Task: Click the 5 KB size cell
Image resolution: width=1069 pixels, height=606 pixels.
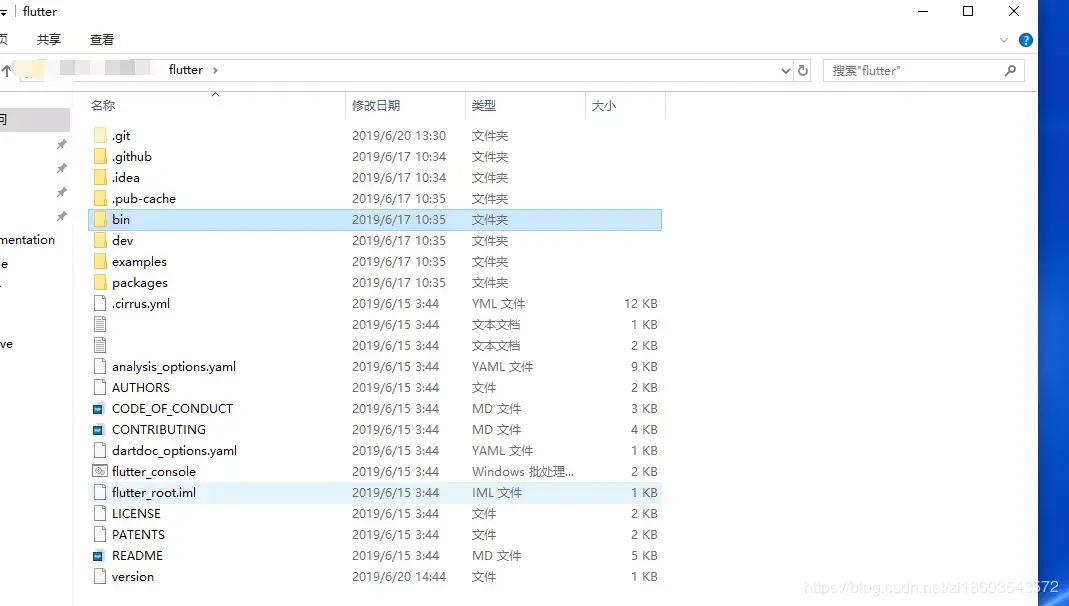Action: [x=644, y=556]
